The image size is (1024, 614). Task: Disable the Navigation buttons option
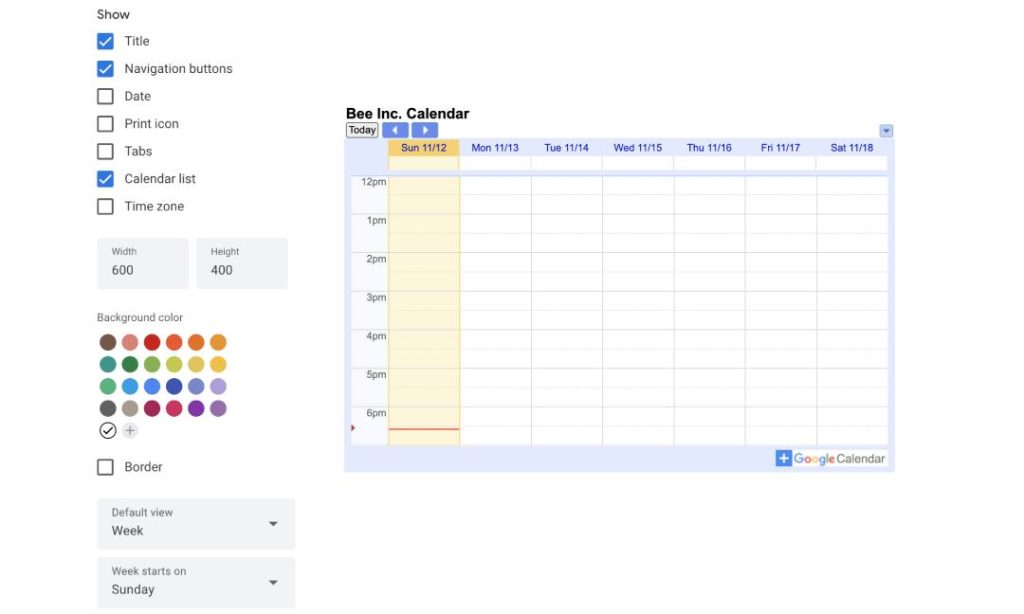(105, 68)
